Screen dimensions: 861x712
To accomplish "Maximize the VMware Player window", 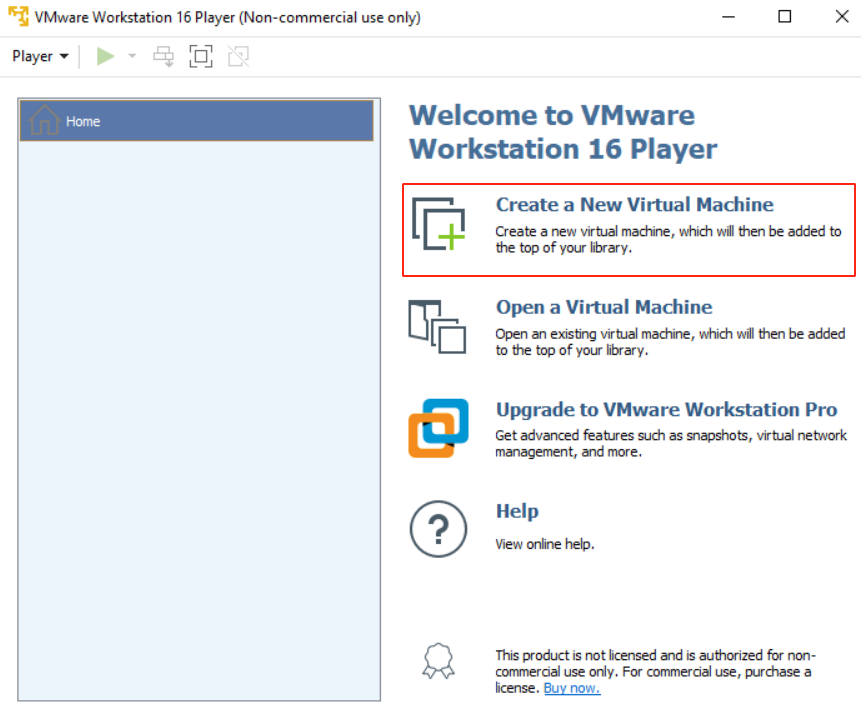I will [x=785, y=17].
